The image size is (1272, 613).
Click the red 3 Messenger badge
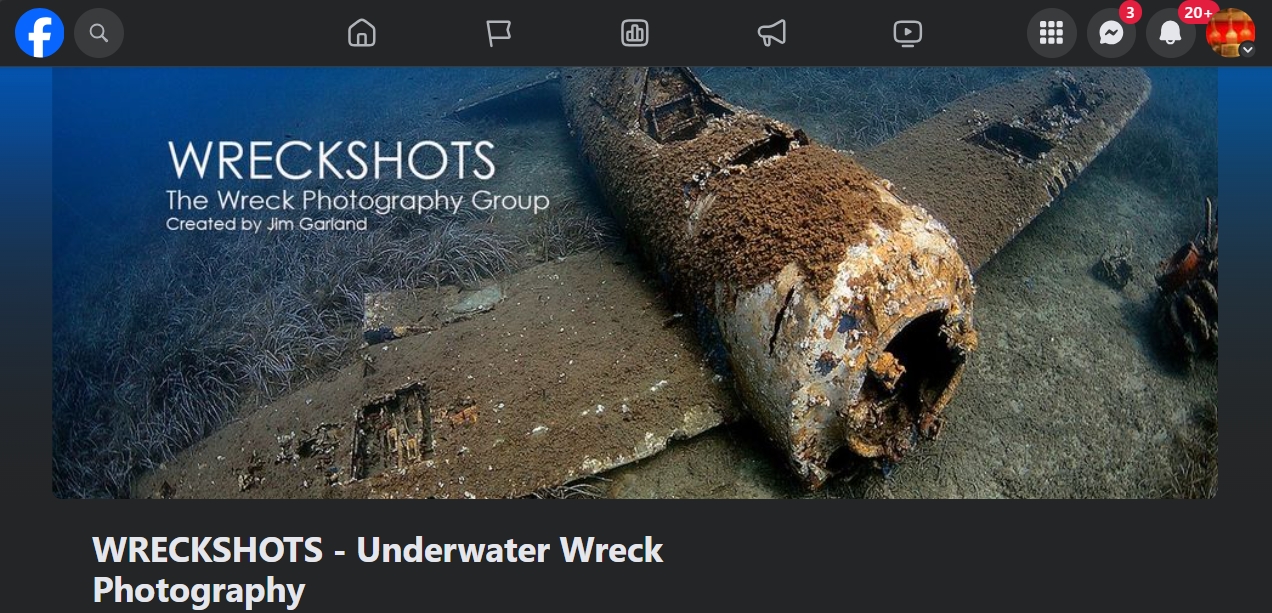tap(1130, 12)
